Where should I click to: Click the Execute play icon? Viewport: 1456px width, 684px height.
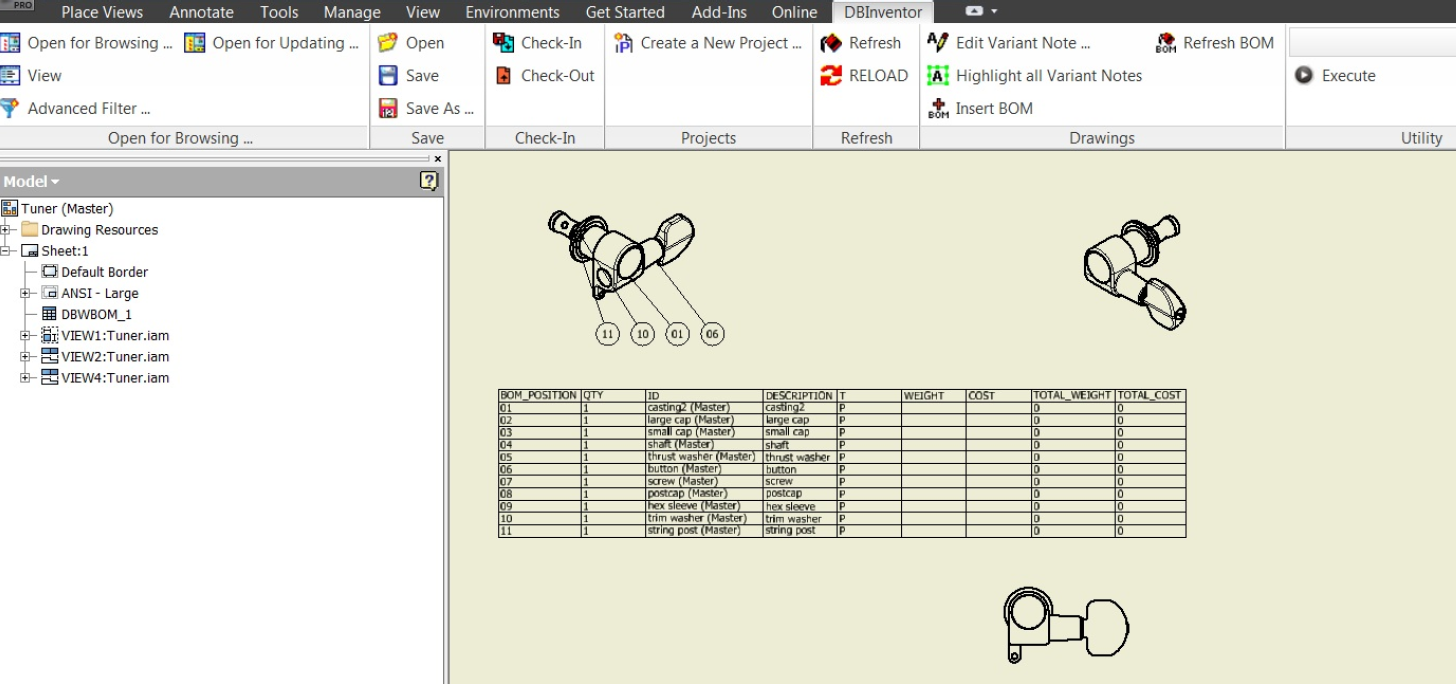point(1303,75)
